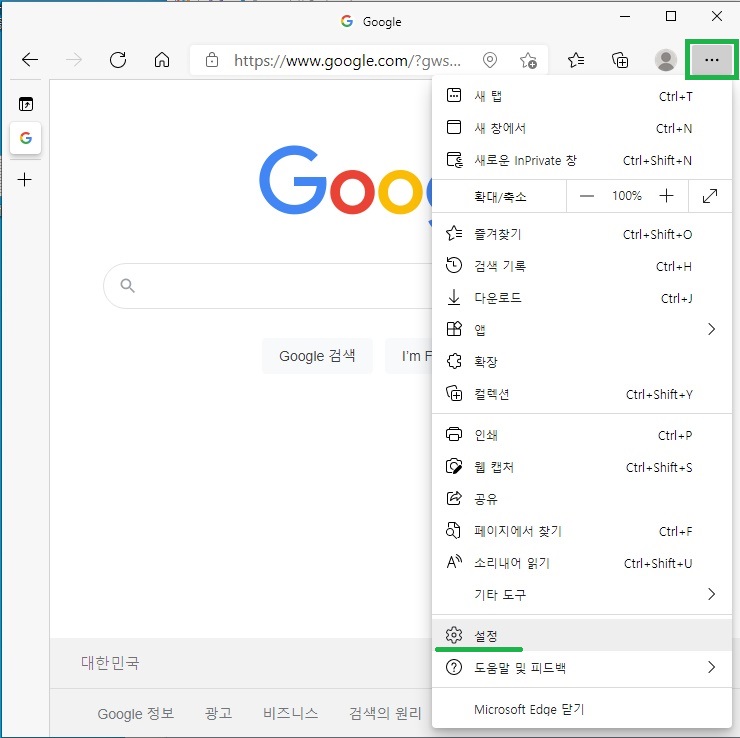Open the favorites list toolbar icon

click(x=576, y=60)
